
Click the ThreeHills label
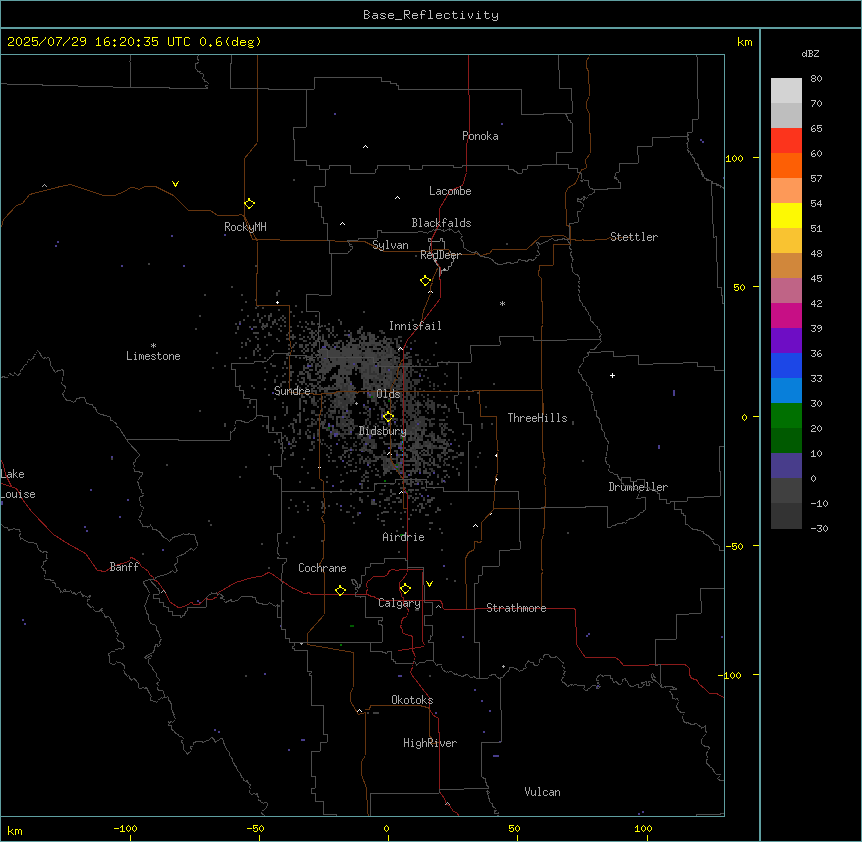(537, 418)
